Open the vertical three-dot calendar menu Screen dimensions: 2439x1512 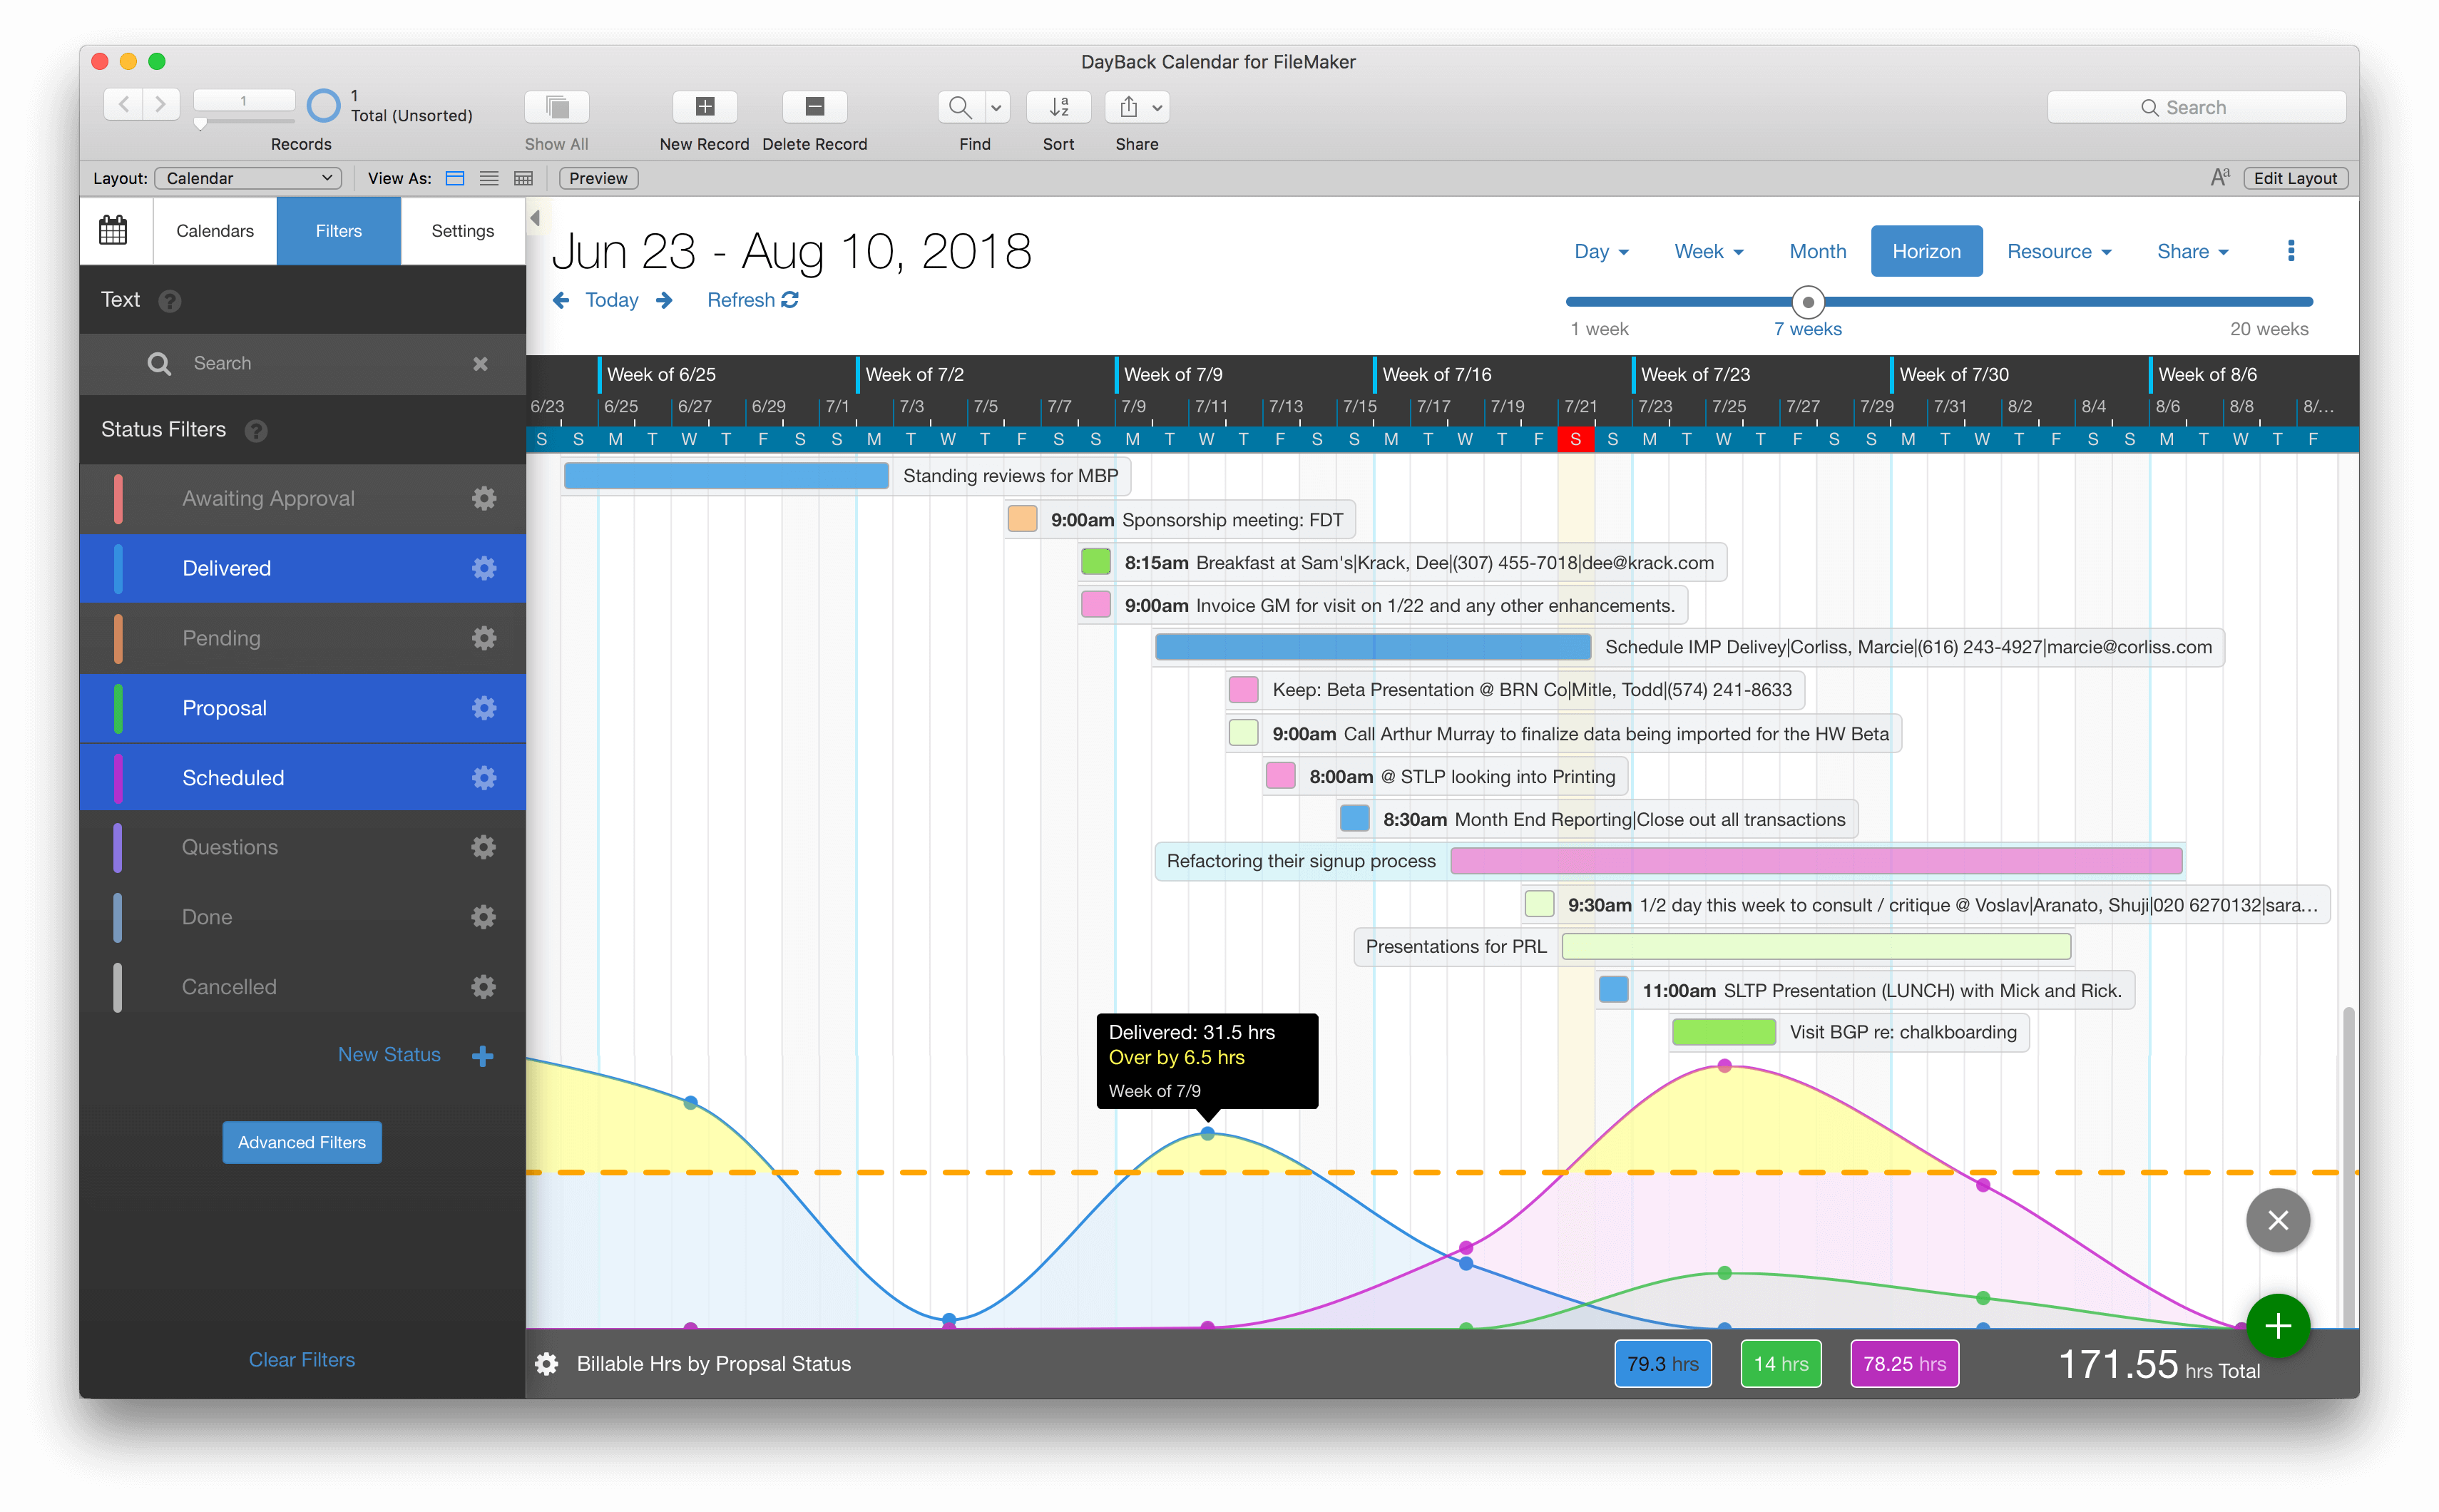(2291, 251)
